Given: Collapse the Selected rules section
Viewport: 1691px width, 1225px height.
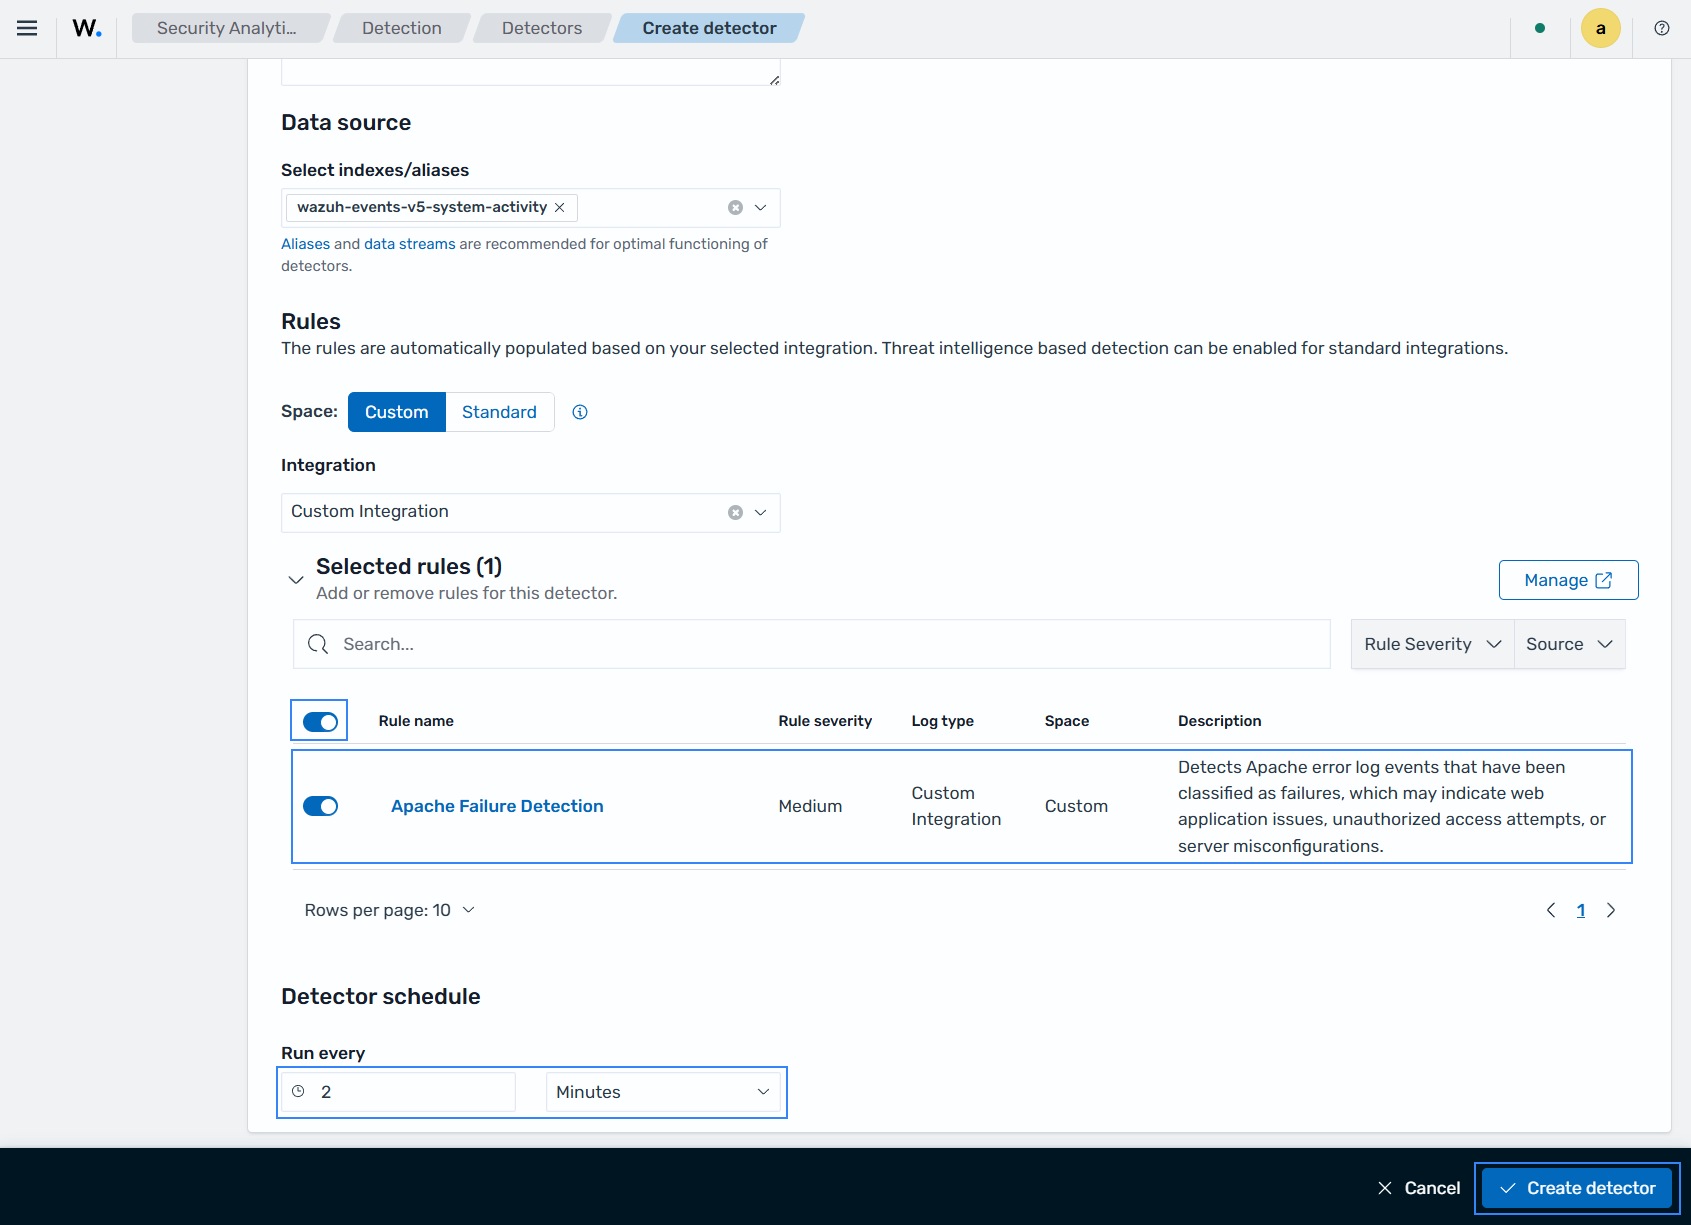Looking at the screenshot, I should (296, 580).
